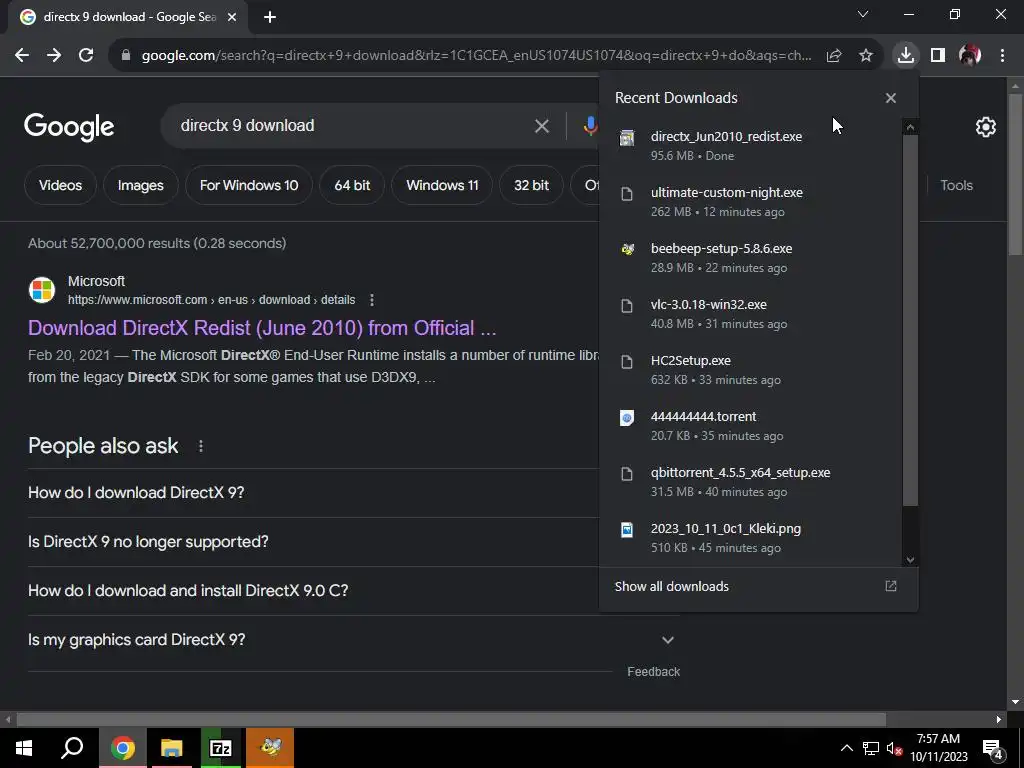
Task: Select the 64 bit filter chip
Action: 352,185
